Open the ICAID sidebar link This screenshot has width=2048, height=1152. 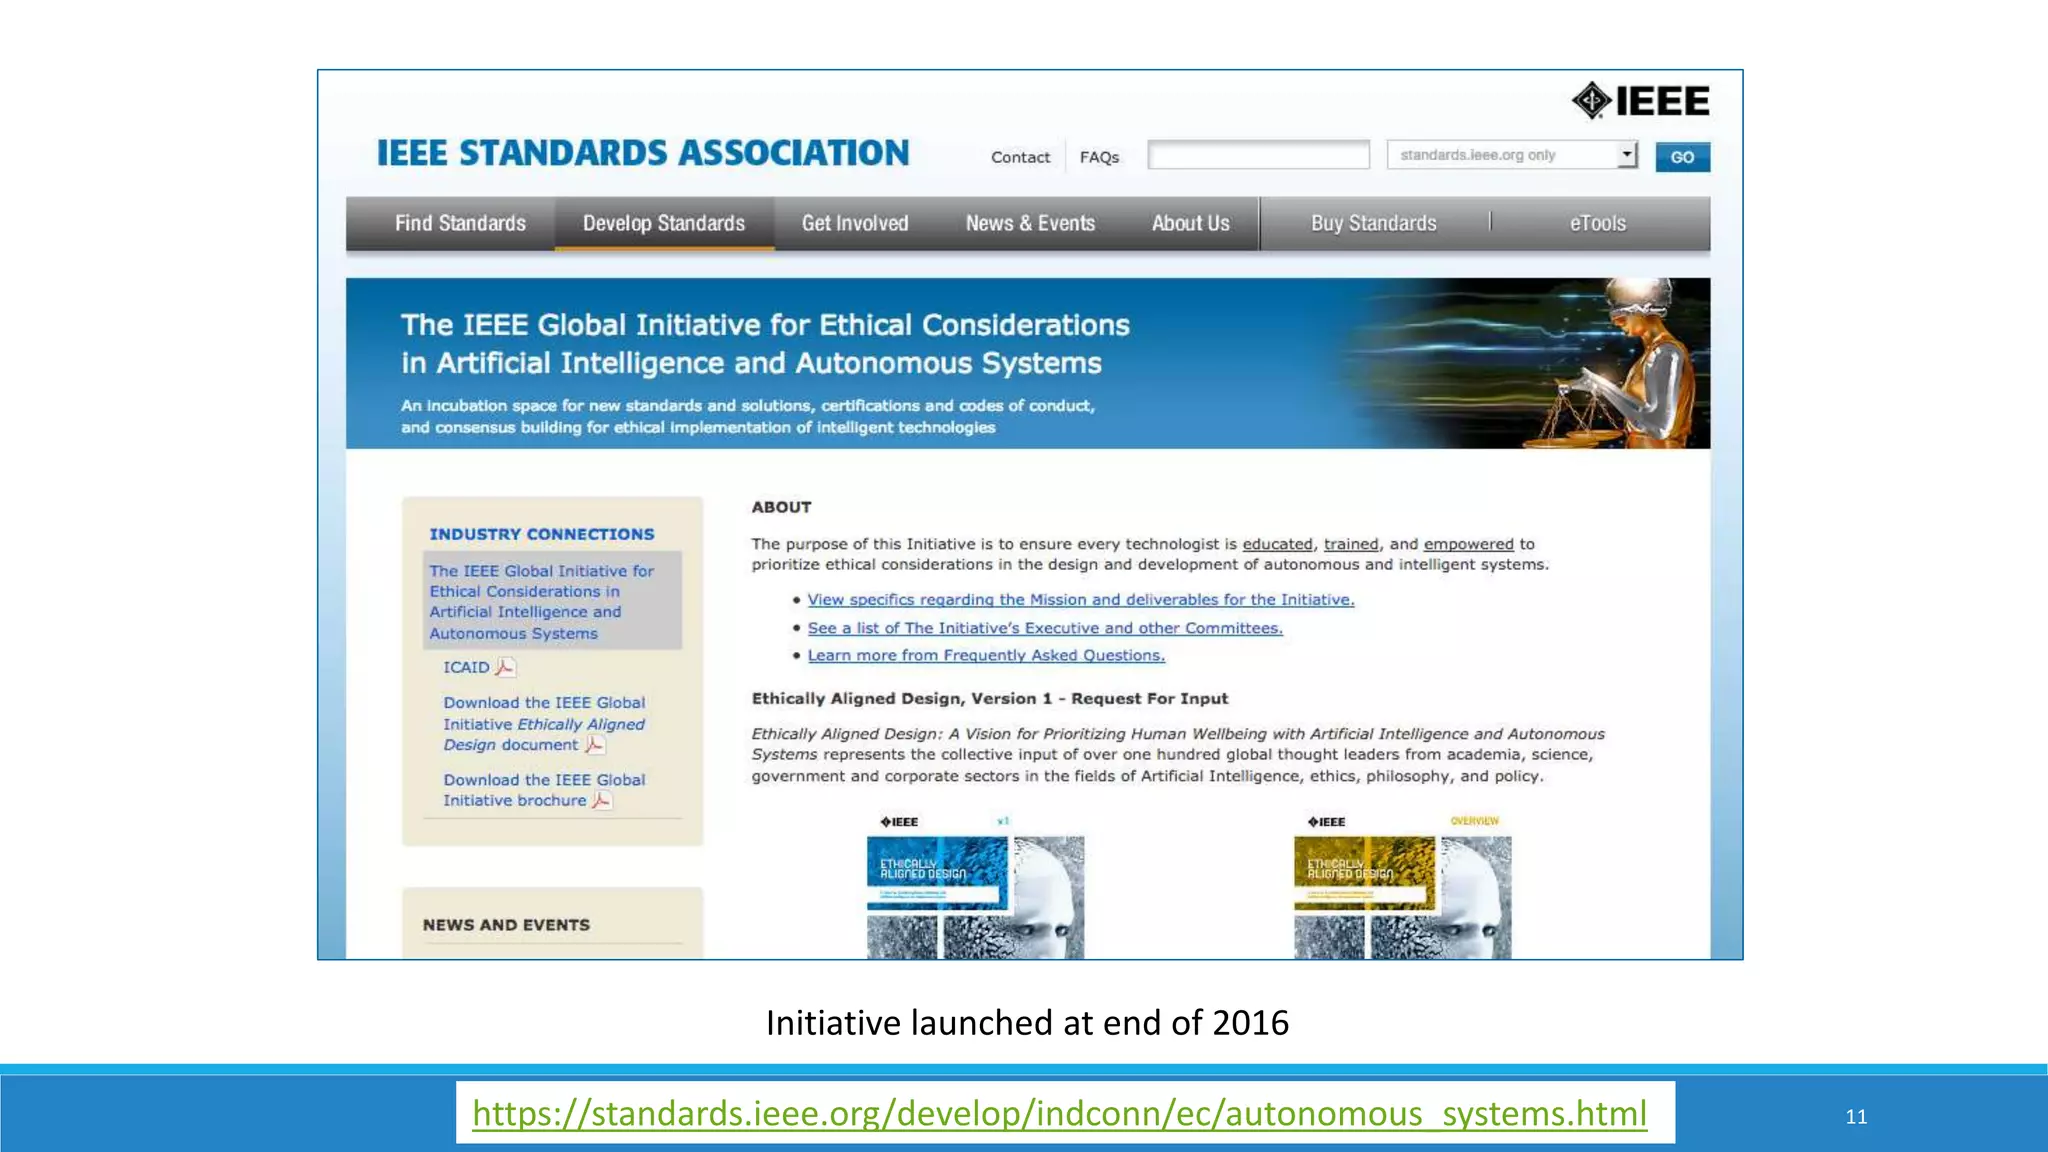coord(466,667)
